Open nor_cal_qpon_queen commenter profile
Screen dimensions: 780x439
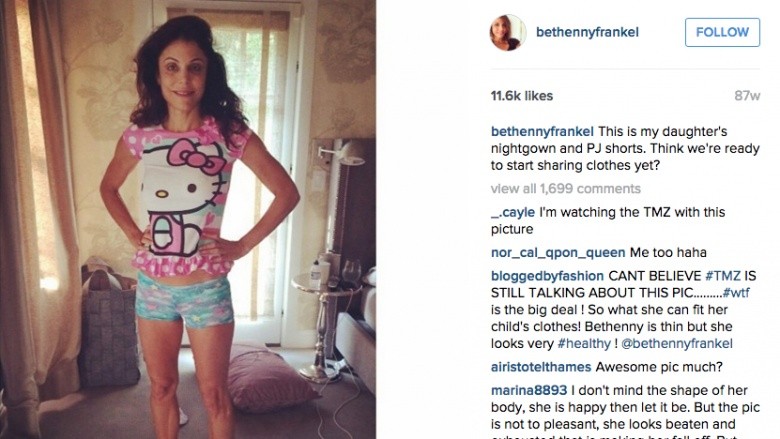(x=558, y=253)
